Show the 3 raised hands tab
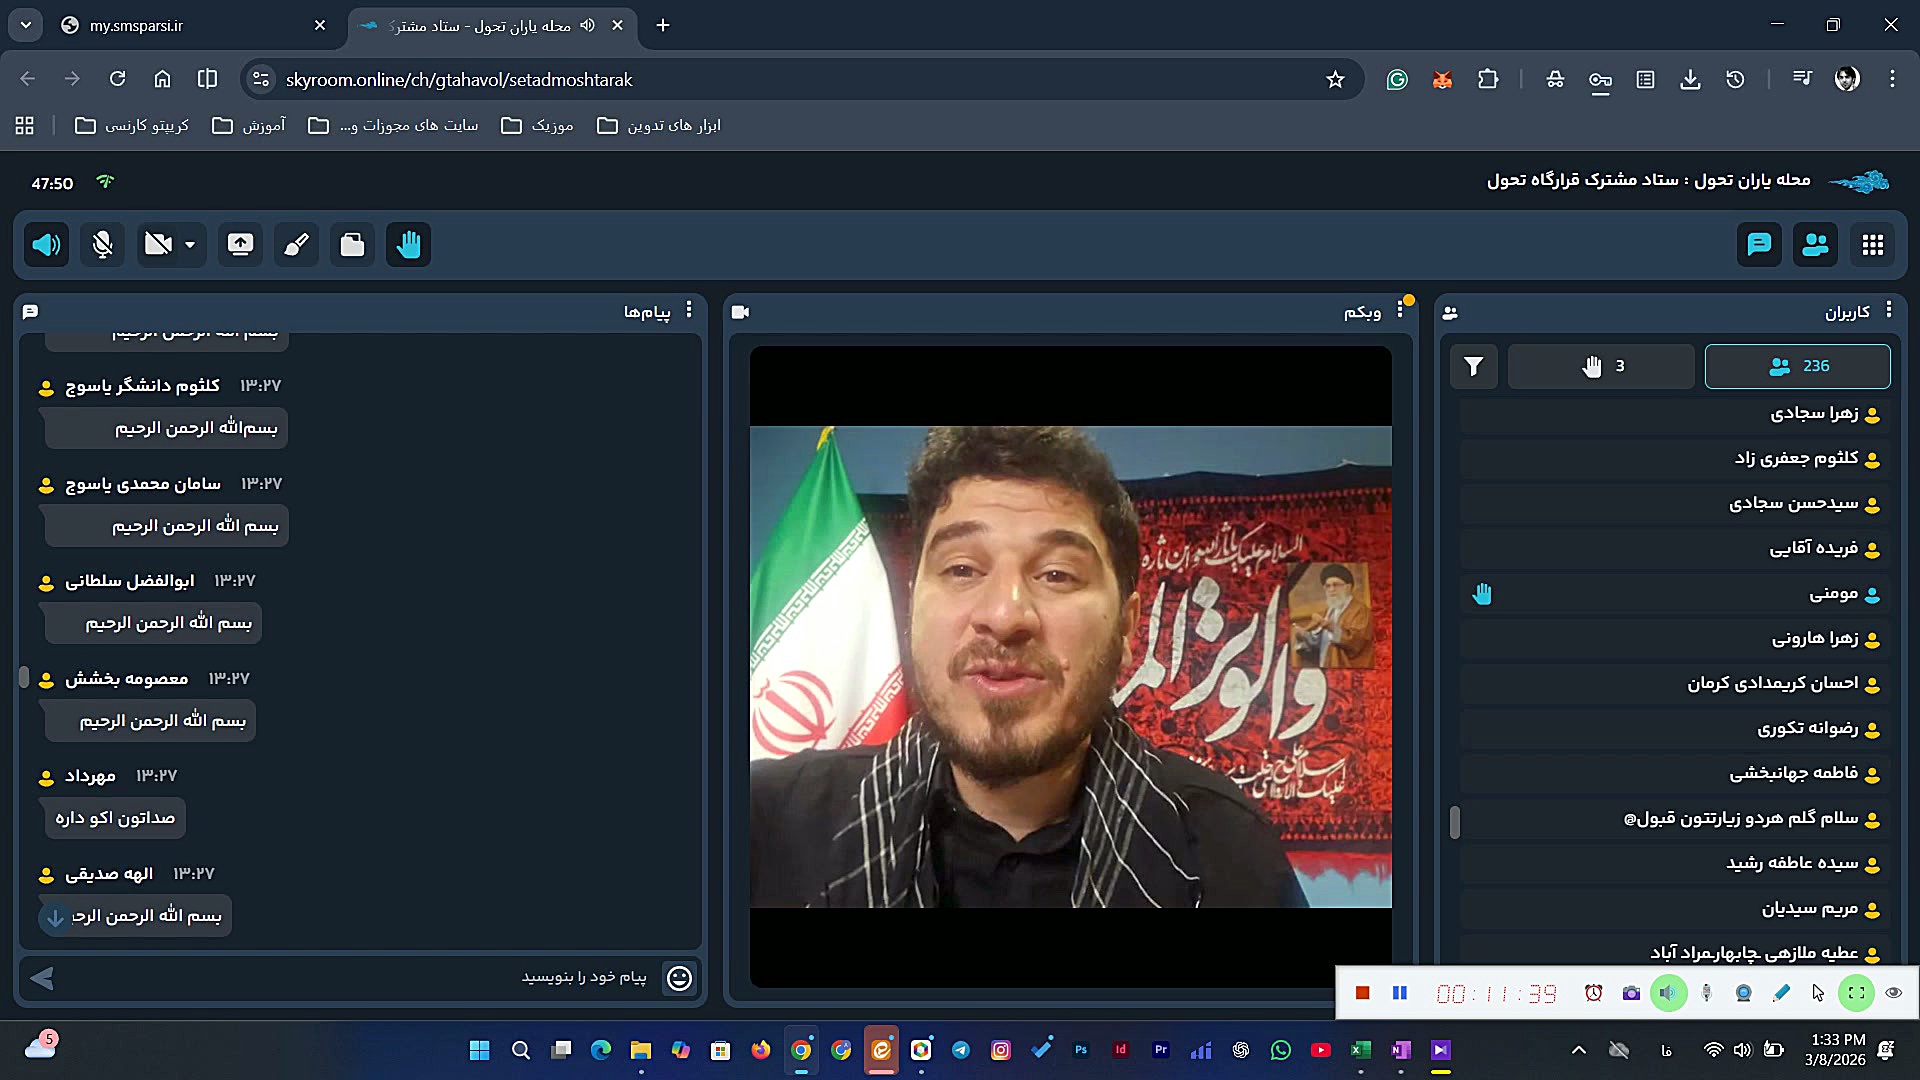1920x1080 pixels. pos(1601,366)
